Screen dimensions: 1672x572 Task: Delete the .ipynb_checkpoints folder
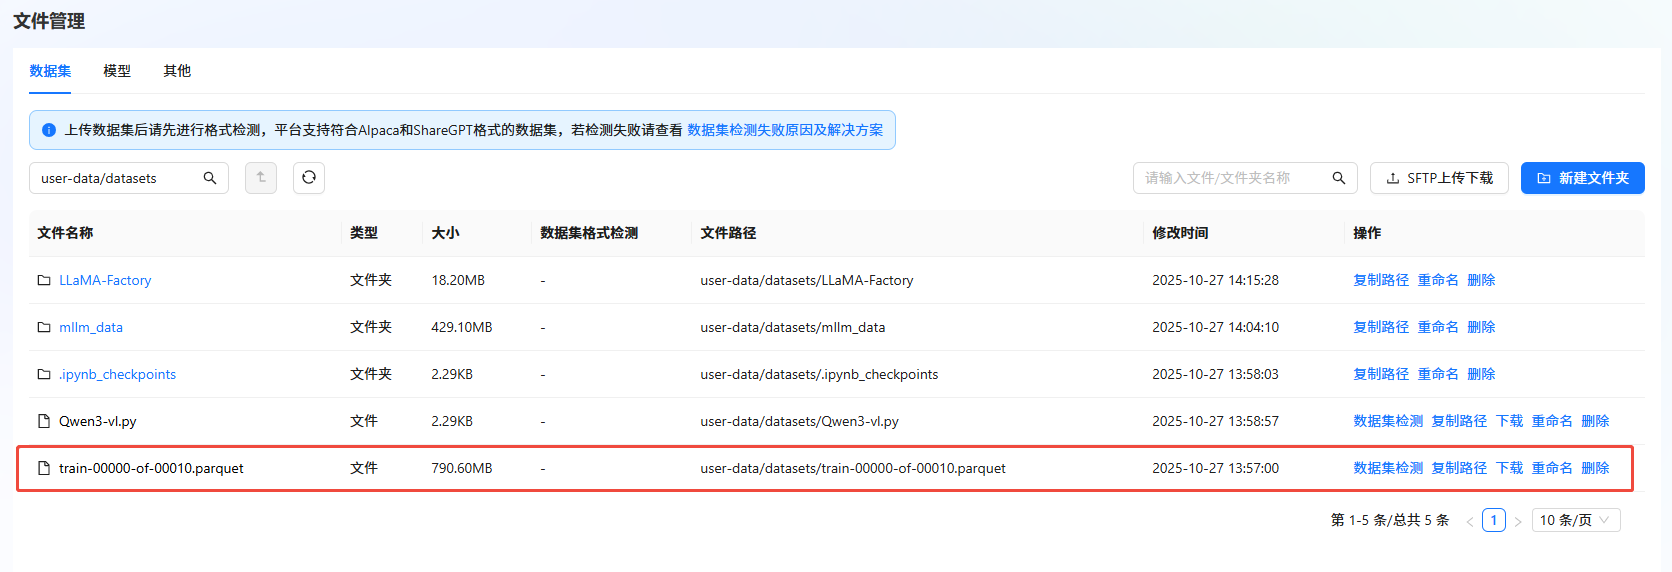pyautogui.click(x=1481, y=374)
